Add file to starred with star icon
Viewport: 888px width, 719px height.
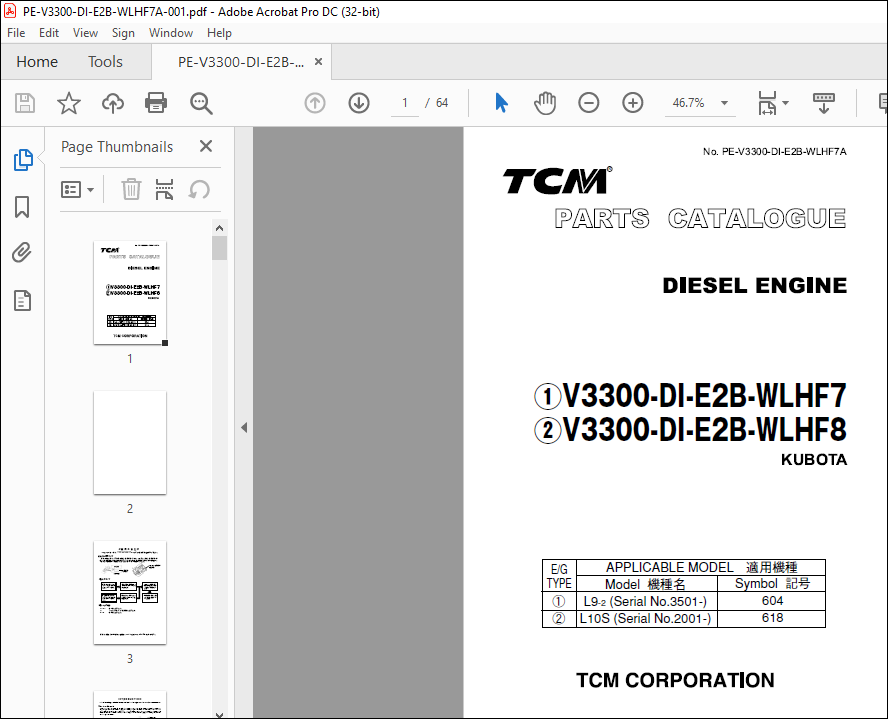click(x=69, y=103)
